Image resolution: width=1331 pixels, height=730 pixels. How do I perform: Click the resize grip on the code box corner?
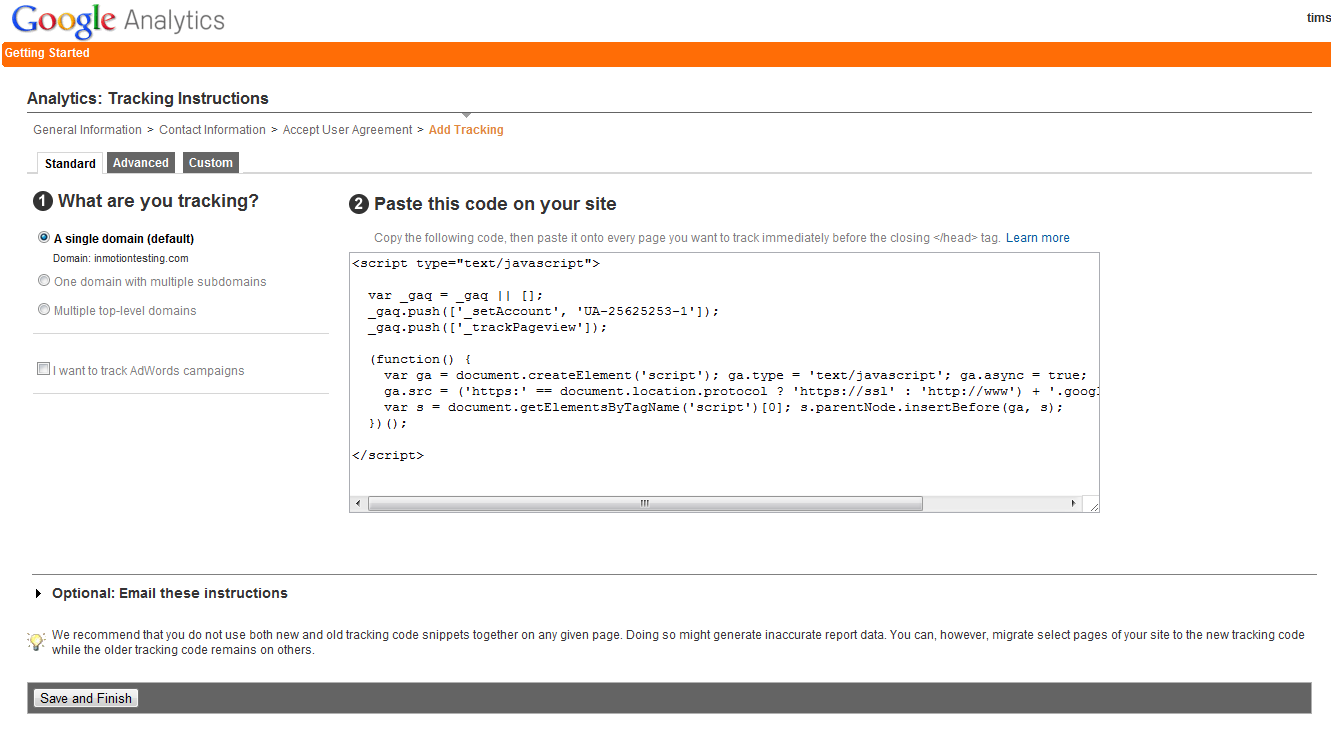[x=1092, y=506]
